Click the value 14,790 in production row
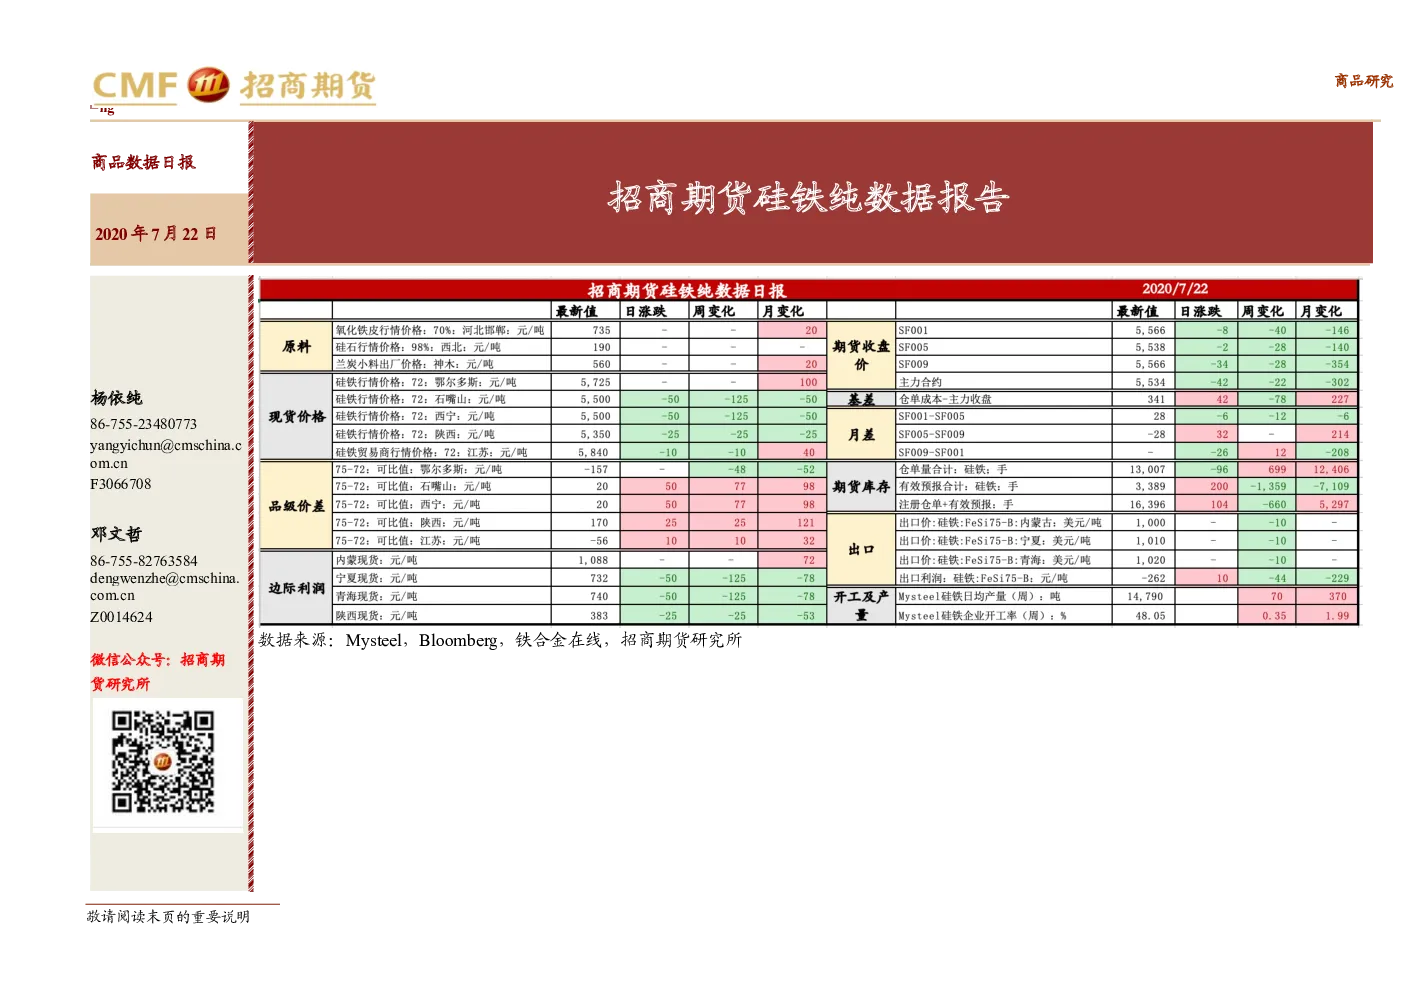Screen dimensions: 1403x992 1146,596
